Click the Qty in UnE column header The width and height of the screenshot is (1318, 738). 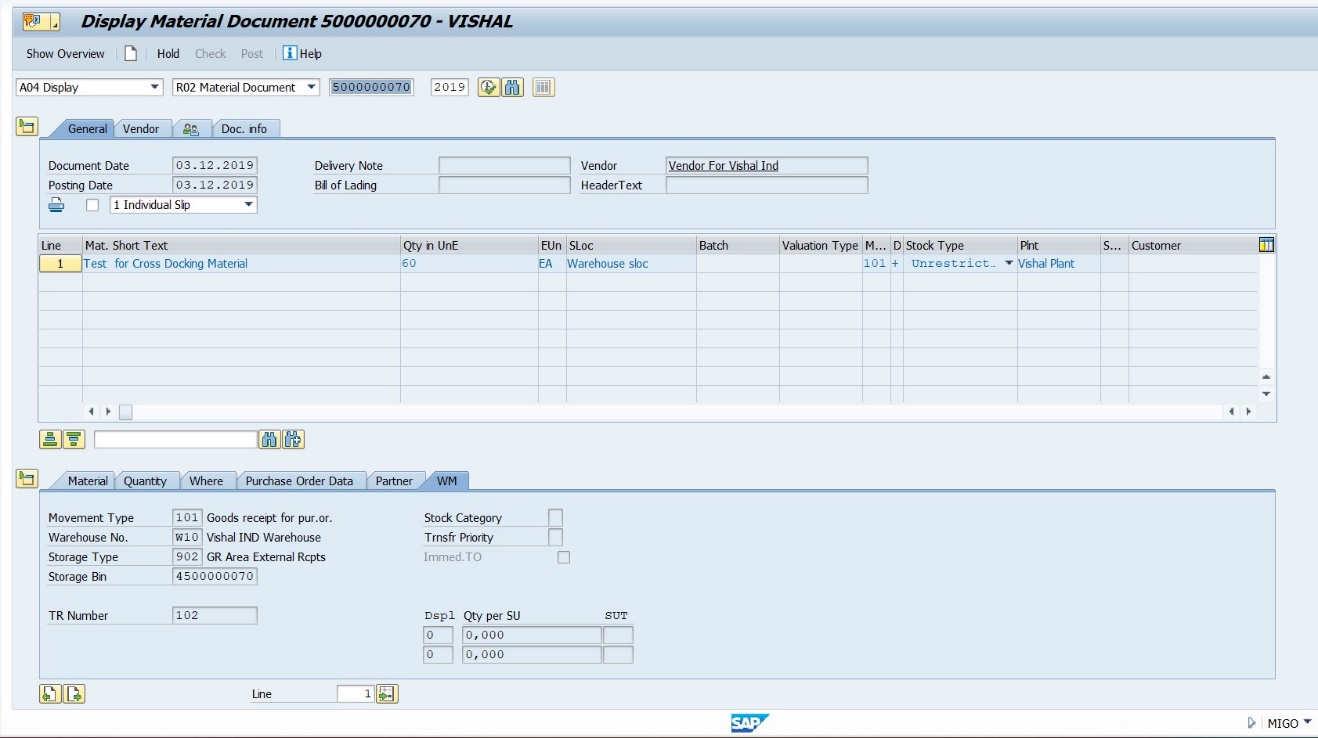[x=469, y=245]
